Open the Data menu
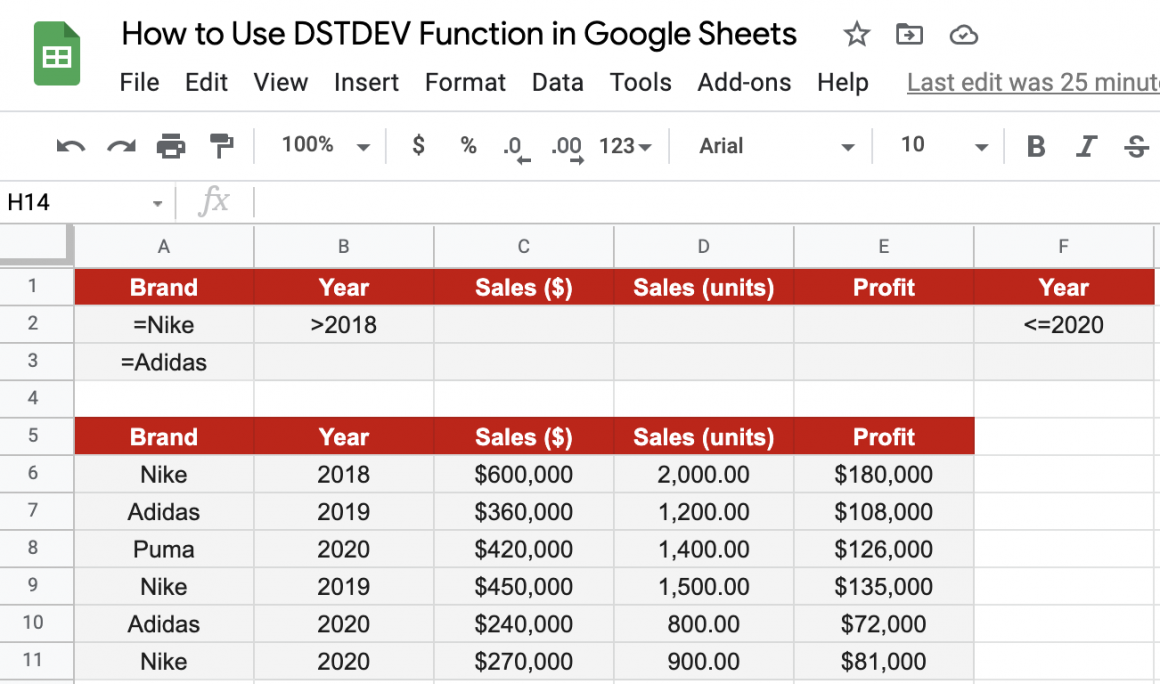1160x684 pixels. [557, 83]
